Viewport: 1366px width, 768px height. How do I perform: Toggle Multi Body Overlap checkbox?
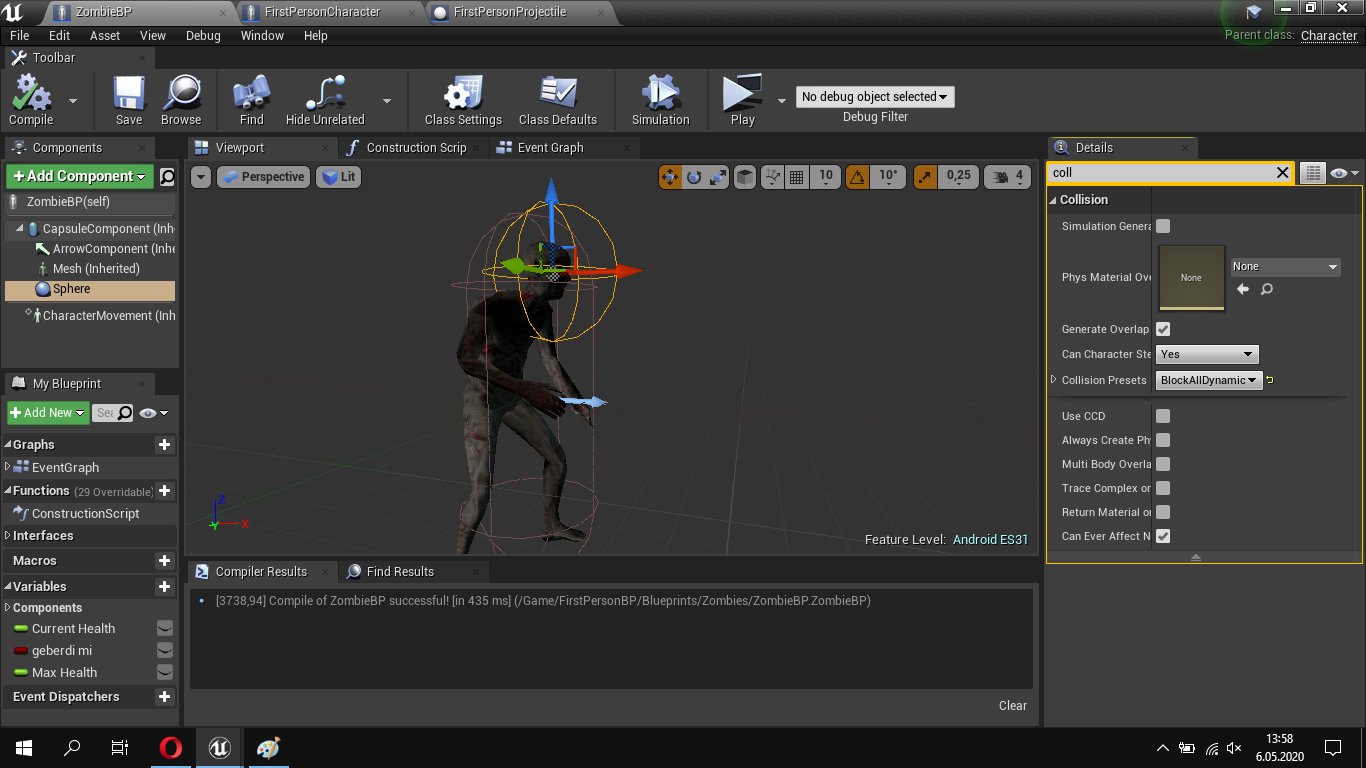pos(1163,464)
